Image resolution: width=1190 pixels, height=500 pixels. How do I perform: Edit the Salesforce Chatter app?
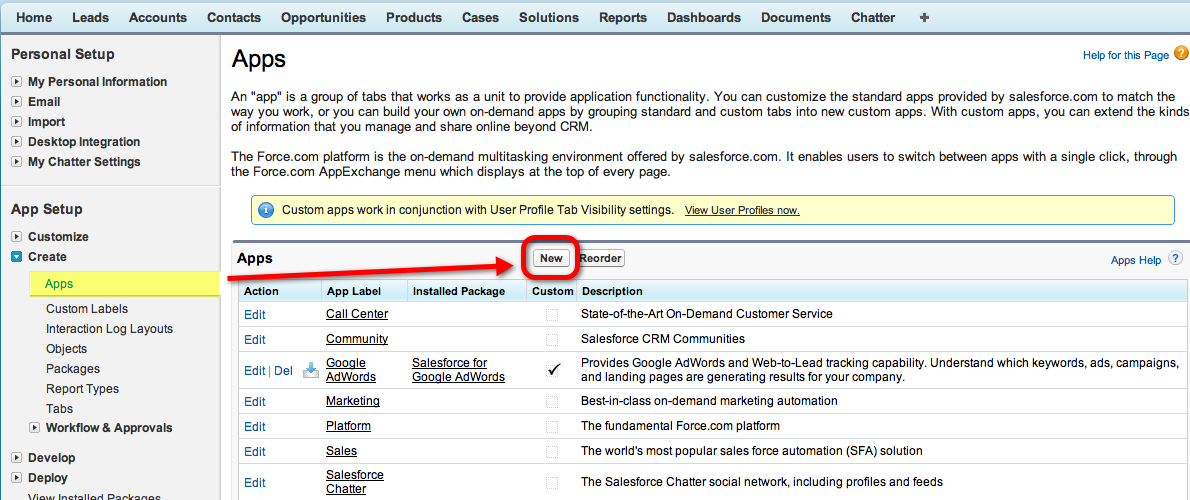pos(255,483)
